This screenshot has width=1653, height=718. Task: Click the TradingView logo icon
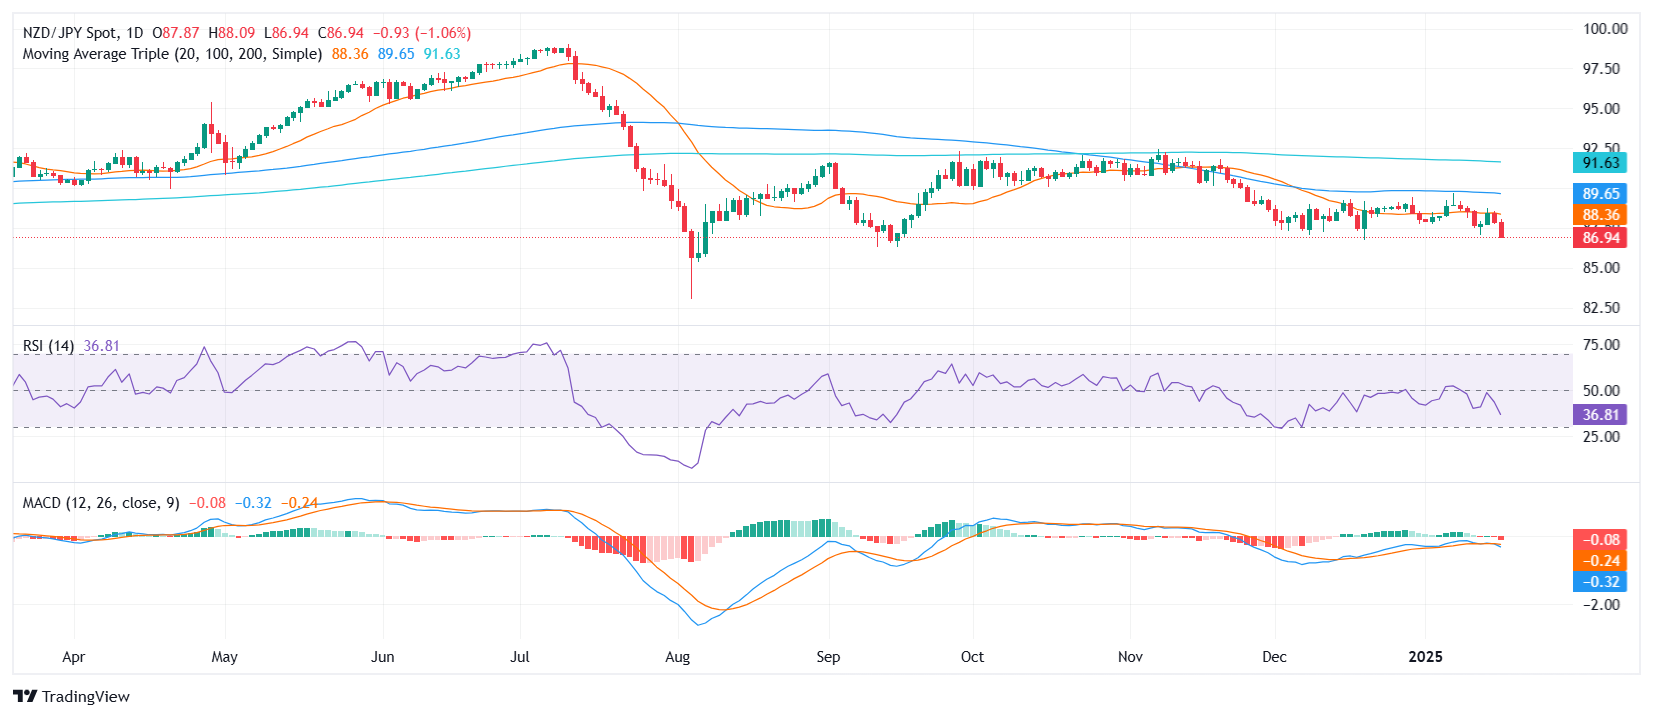click(25, 697)
